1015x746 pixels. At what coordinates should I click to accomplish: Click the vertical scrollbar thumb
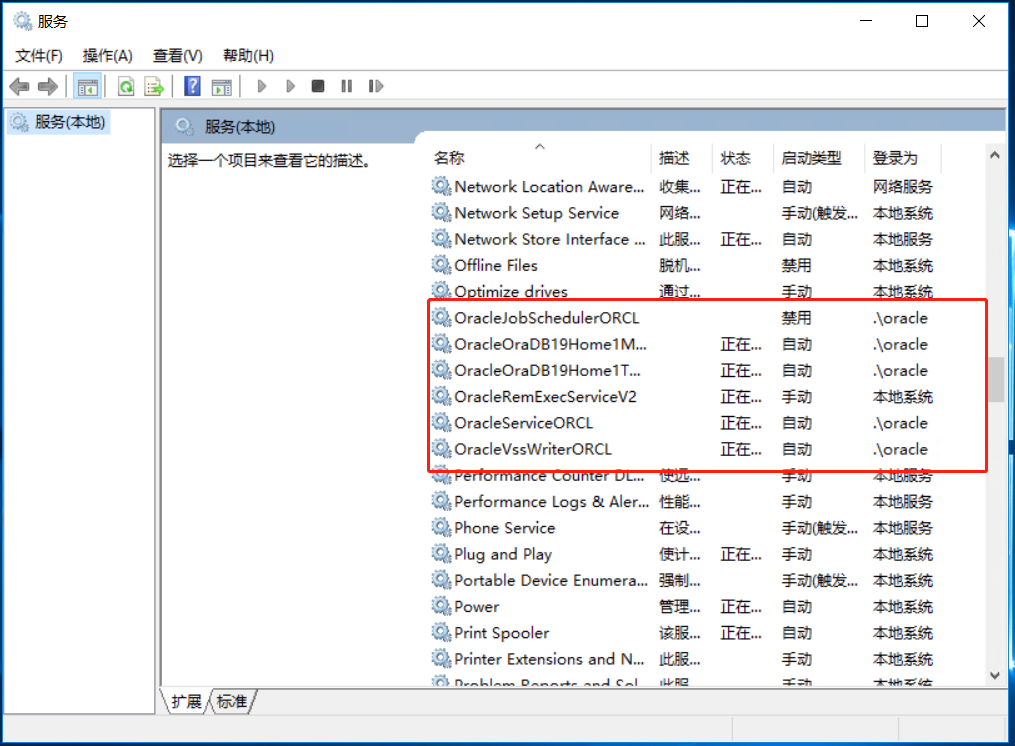[x=996, y=379]
